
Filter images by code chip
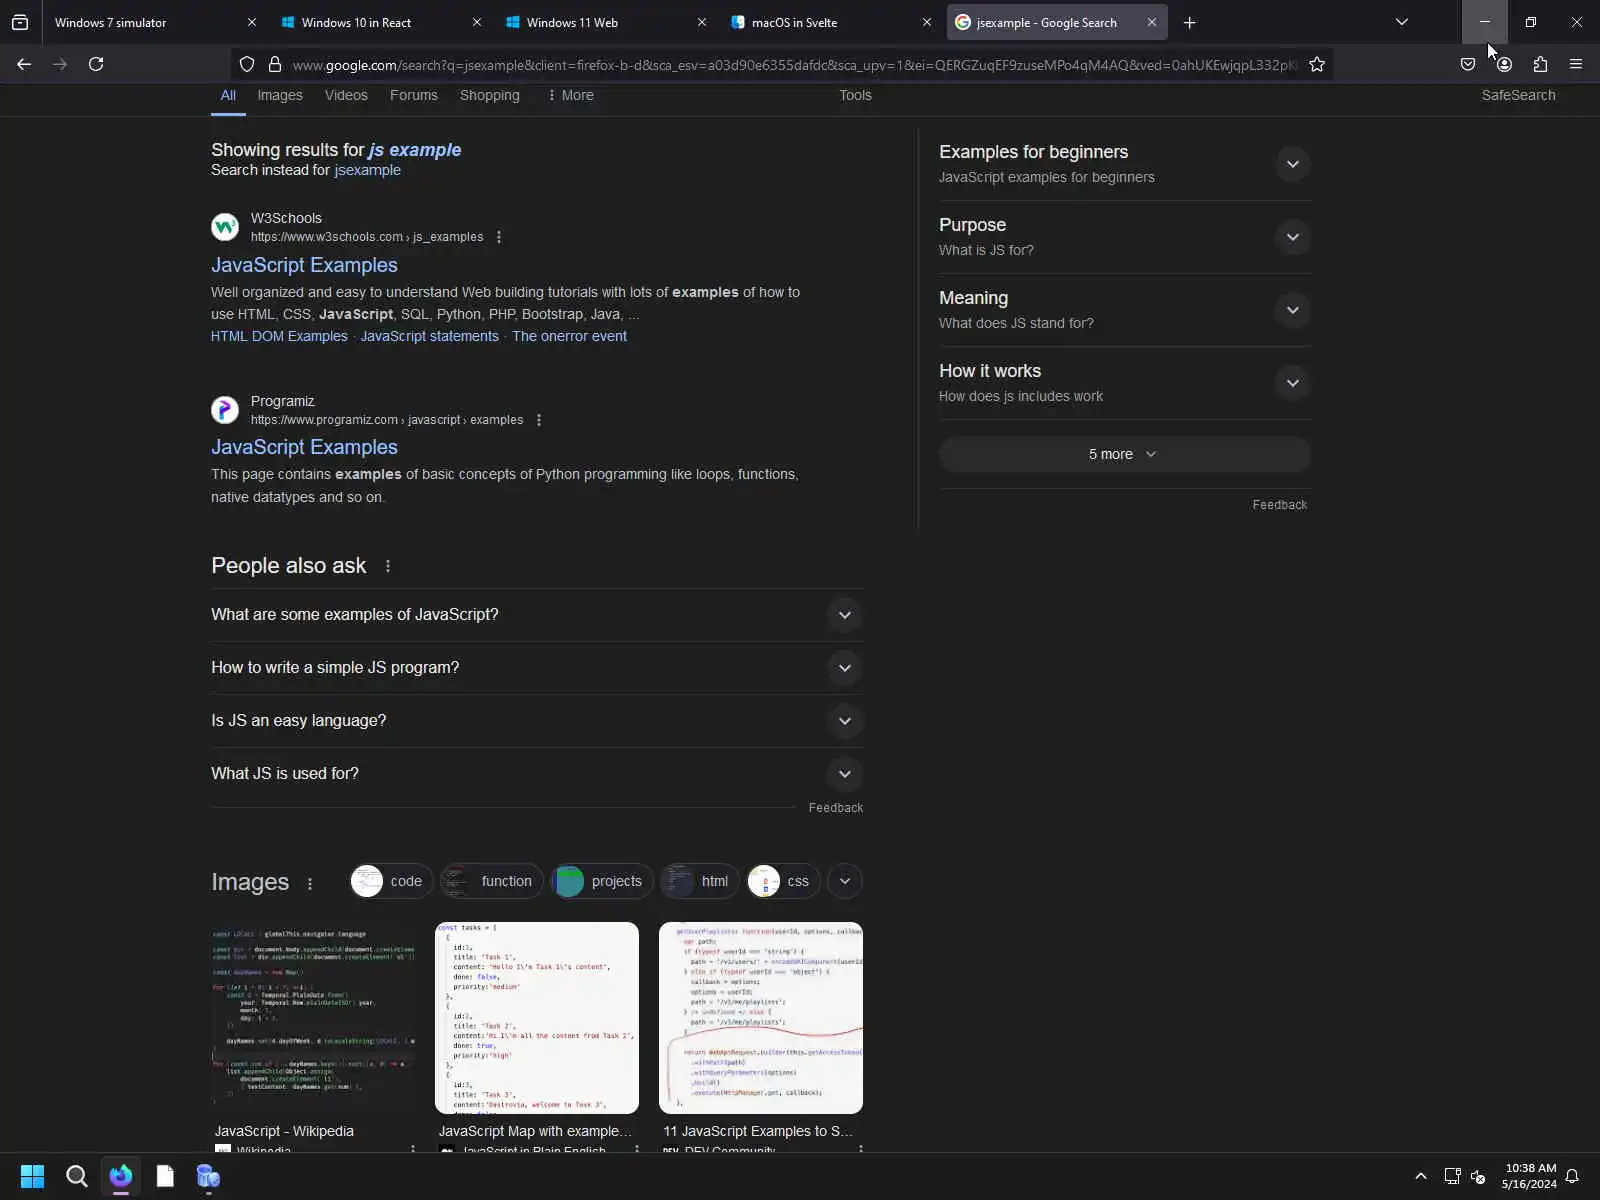pos(391,881)
